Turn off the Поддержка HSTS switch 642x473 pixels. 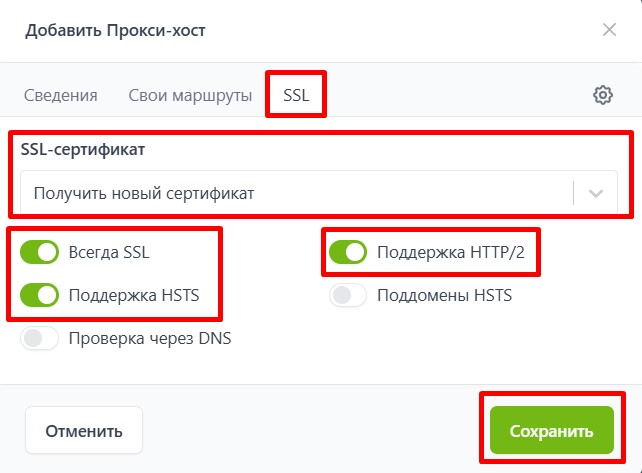pos(40,295)
